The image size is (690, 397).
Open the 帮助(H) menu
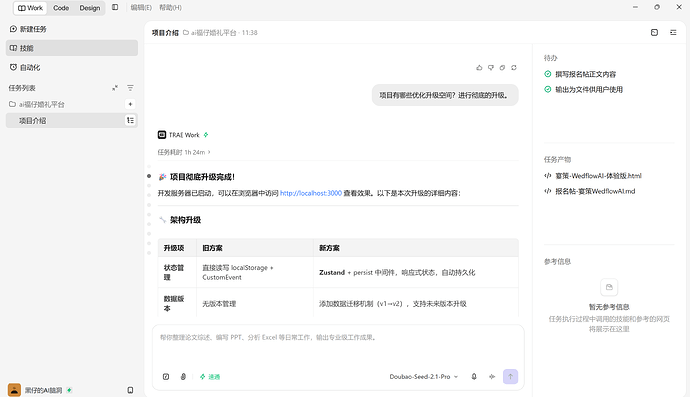[x=170, y=7]
